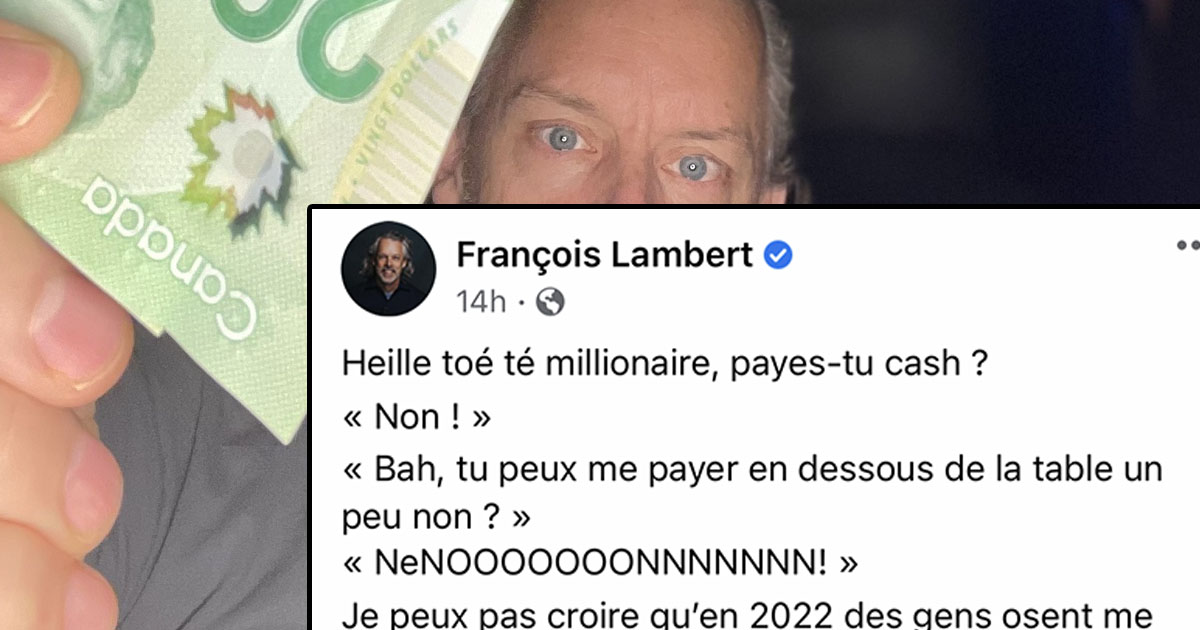
Task: Click the blue verified badge checkmark
Action: pos(778,257)
